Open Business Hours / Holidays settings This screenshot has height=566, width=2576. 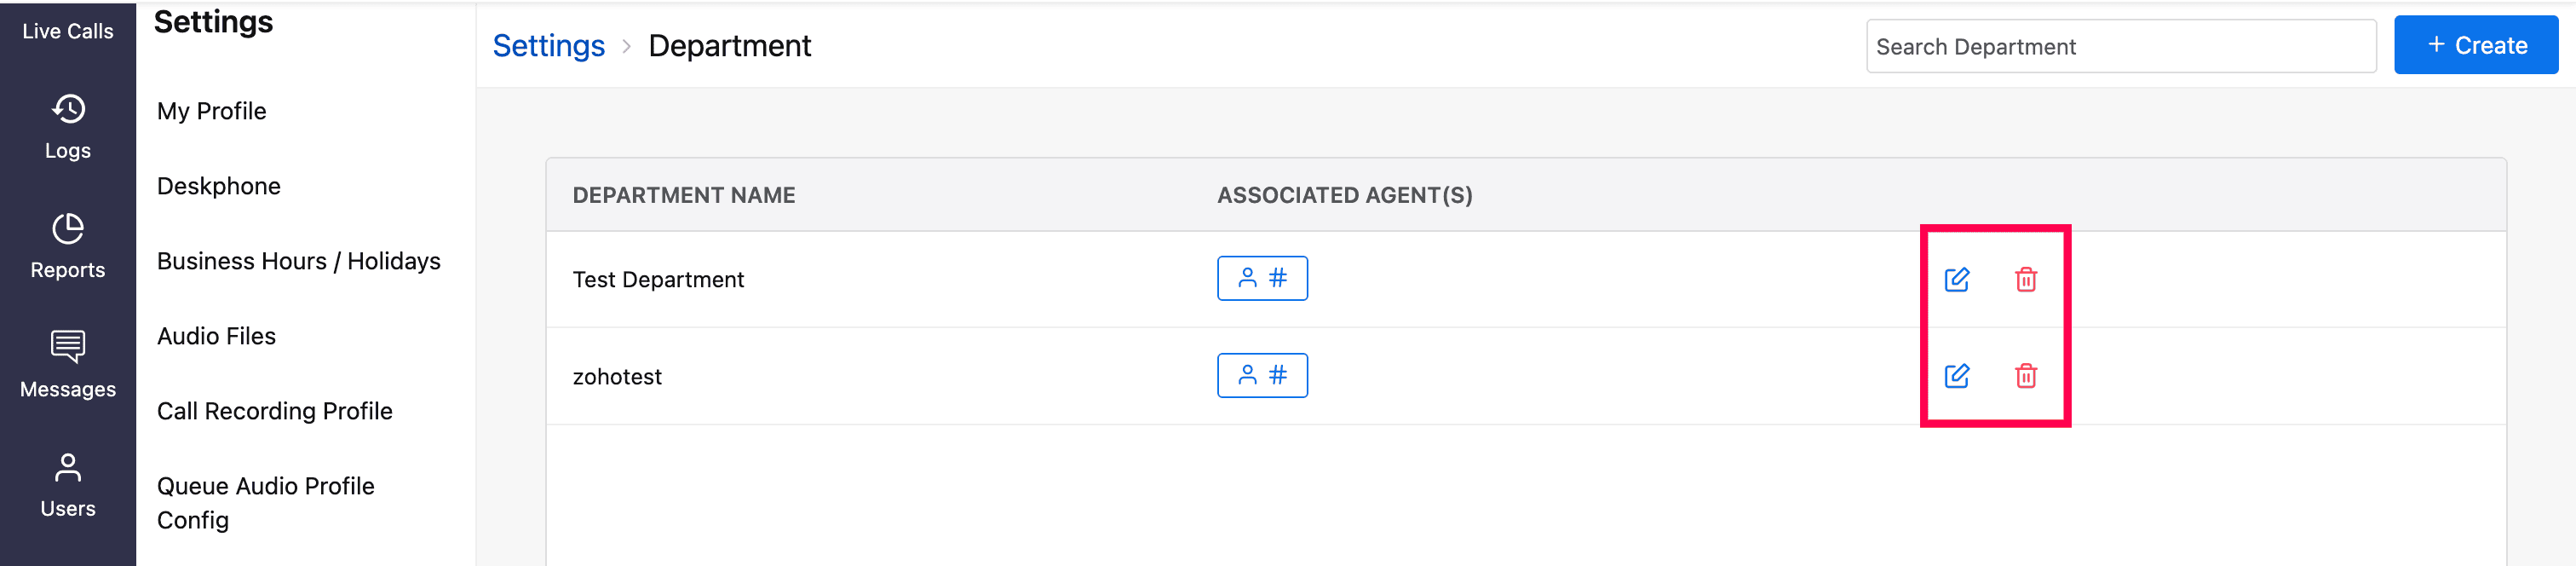pos(298,261)
